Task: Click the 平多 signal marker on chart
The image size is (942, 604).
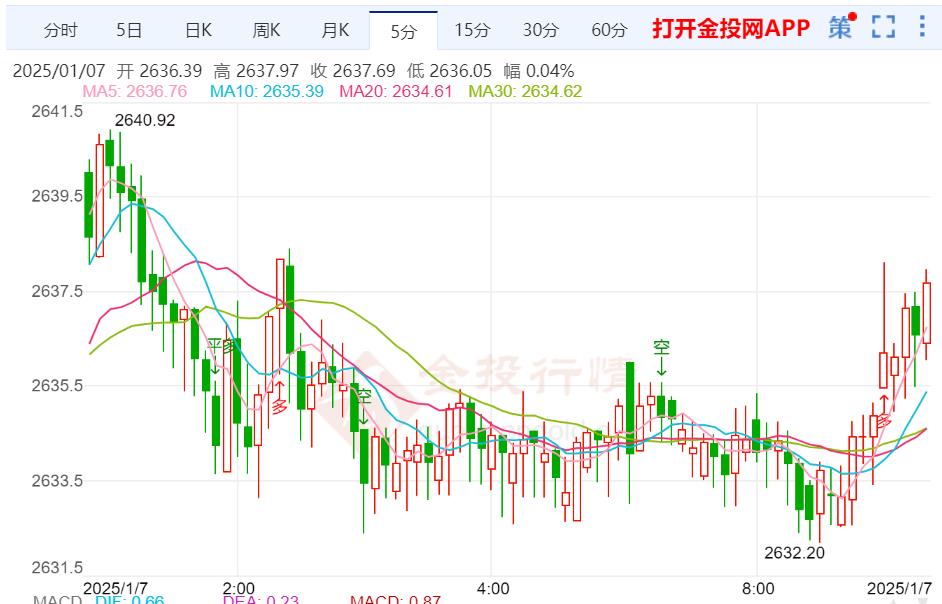Action: pos(220,346)
